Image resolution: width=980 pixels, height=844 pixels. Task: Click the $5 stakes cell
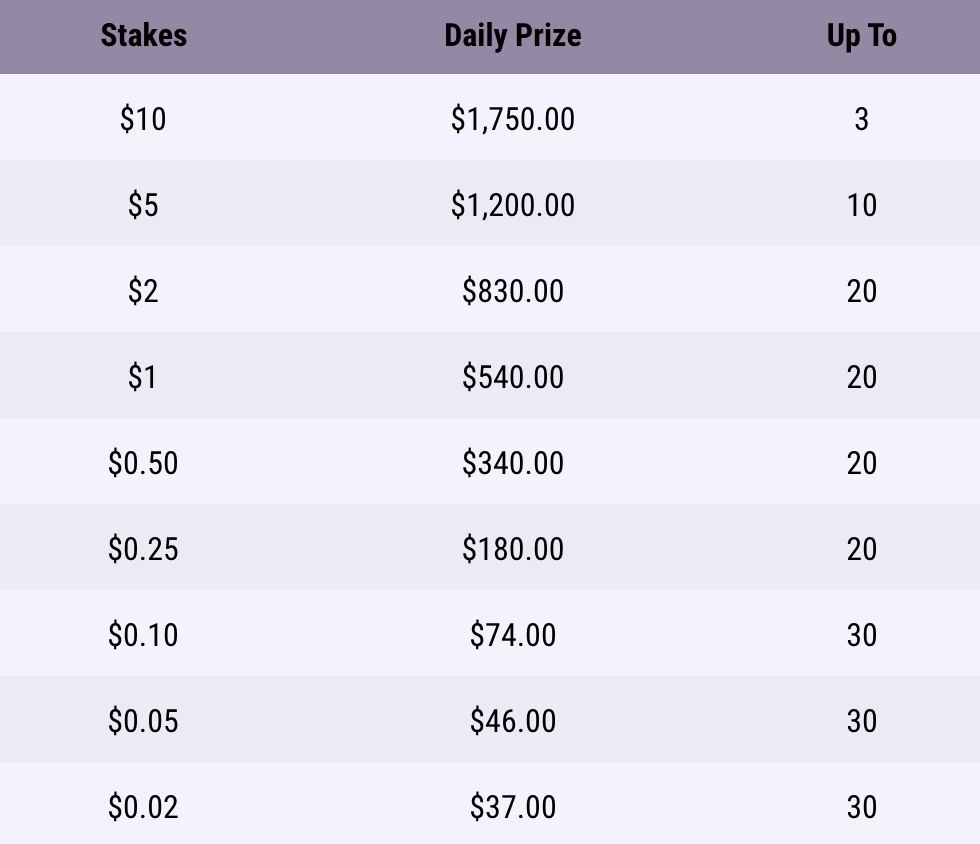143,205
